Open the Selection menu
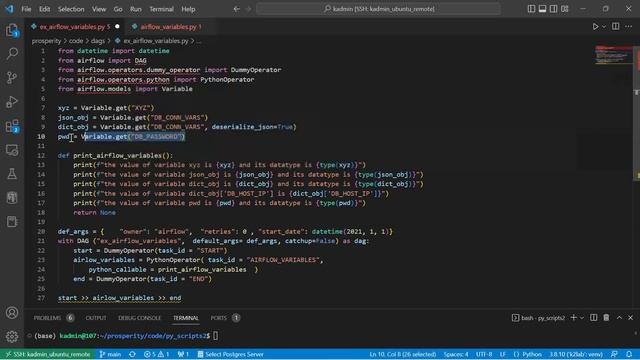 point(71,9)
